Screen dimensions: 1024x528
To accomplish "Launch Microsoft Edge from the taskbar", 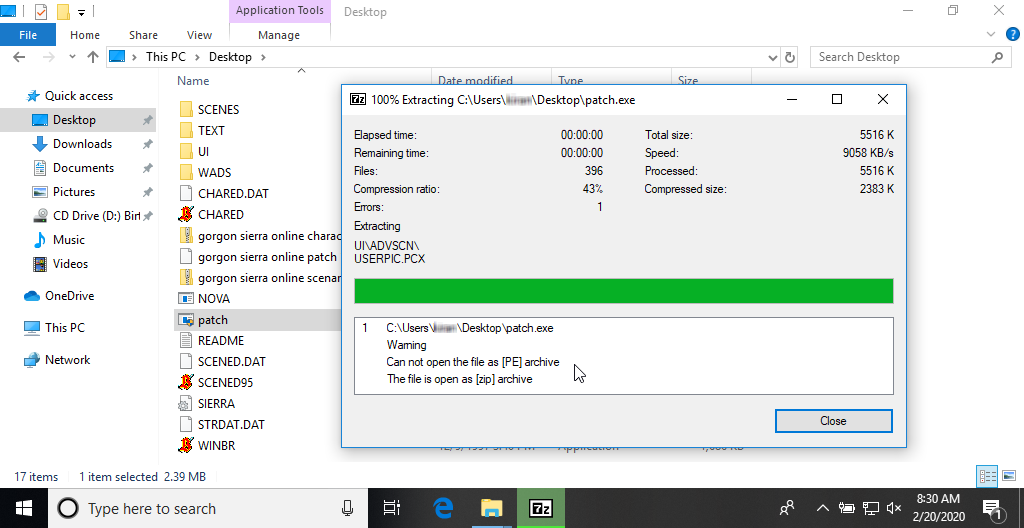I will click(444, 508).
